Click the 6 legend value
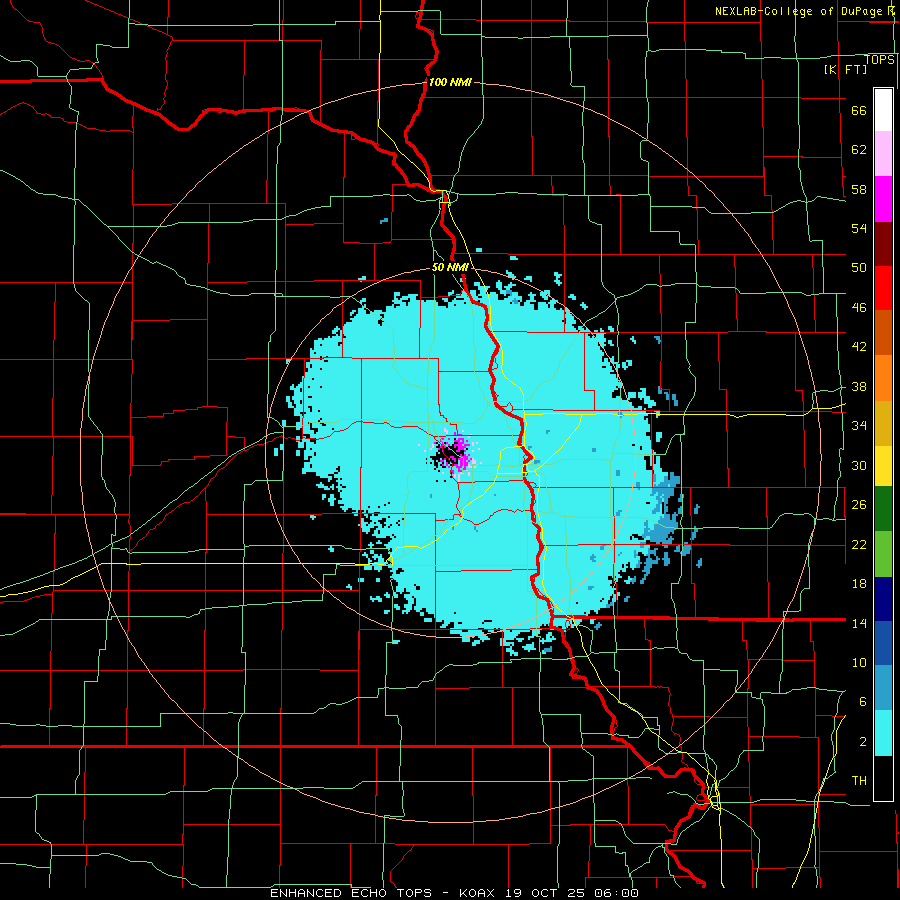 pyautogui.click(x=862, y=701)
